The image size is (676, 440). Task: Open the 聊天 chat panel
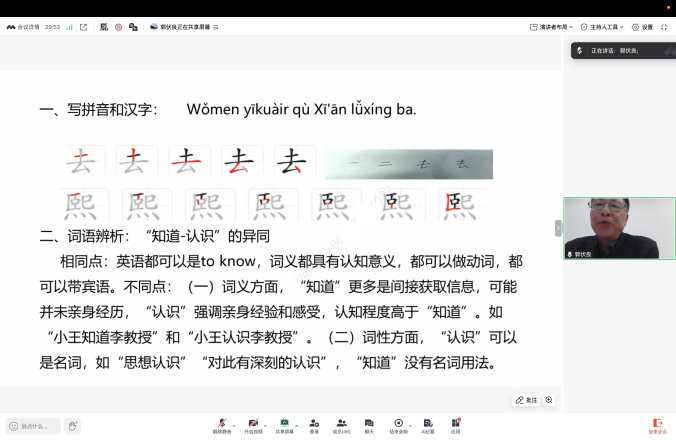click(x=369, y=423)
